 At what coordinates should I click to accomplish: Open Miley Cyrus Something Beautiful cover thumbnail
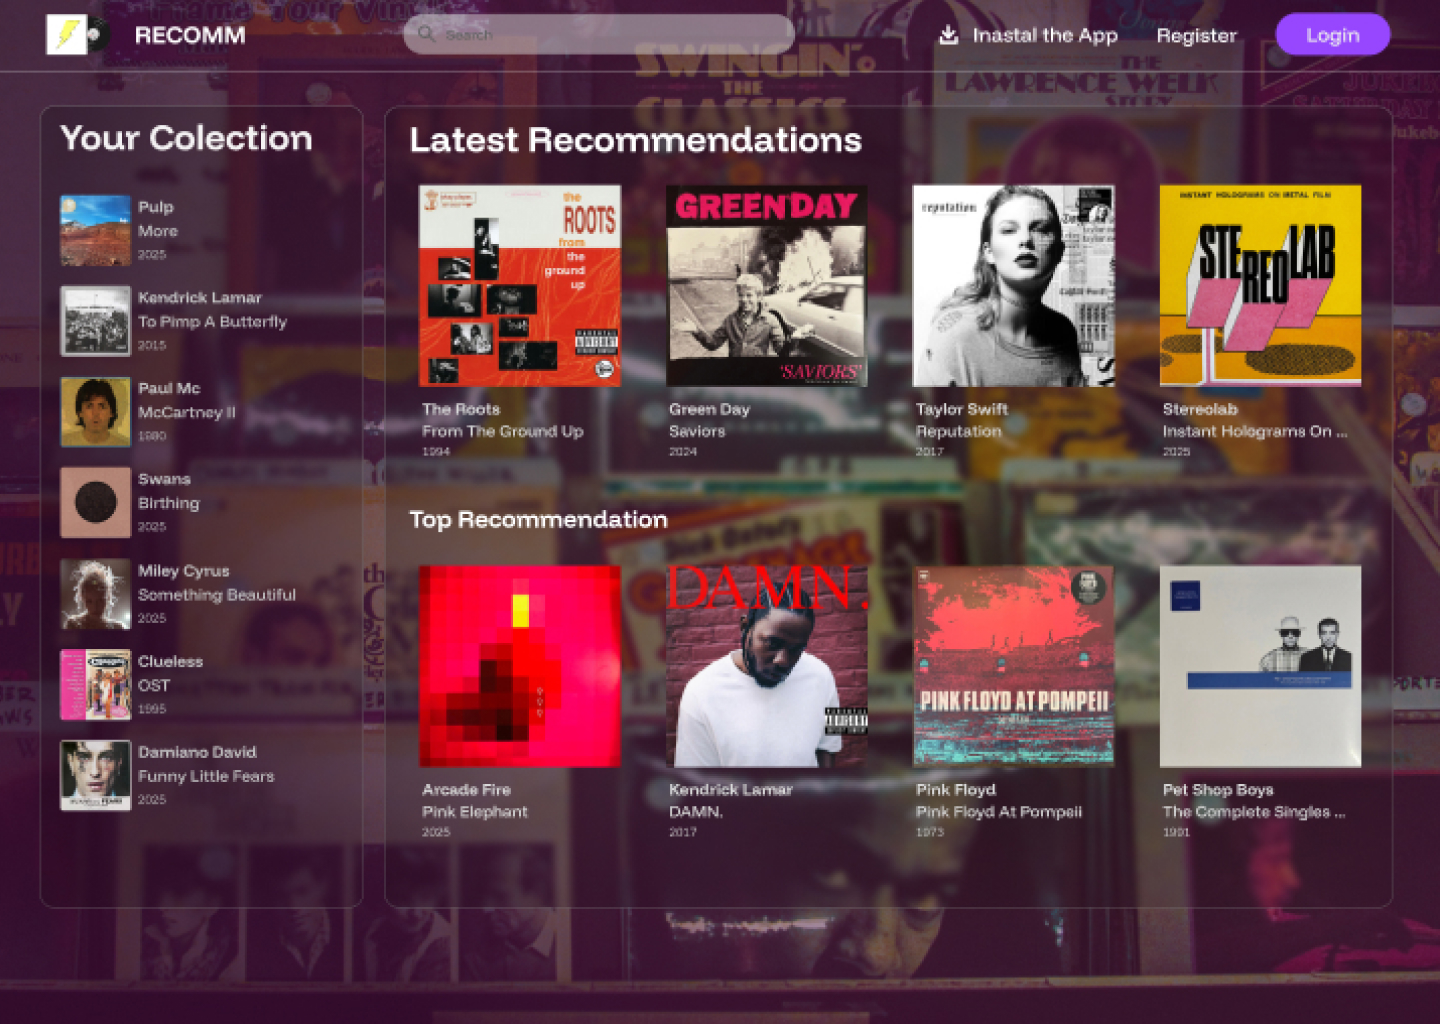[95, 594]
